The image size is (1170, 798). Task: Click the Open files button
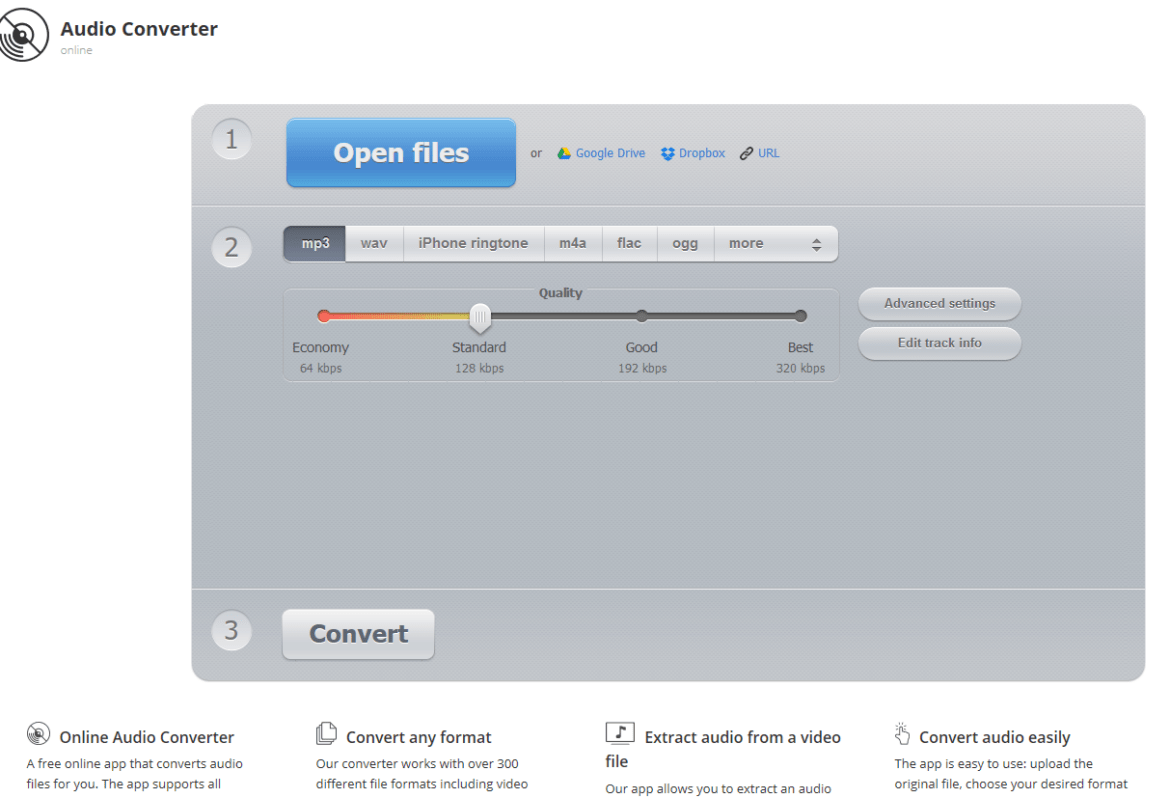pyautogui.click(x=400, y=152)
